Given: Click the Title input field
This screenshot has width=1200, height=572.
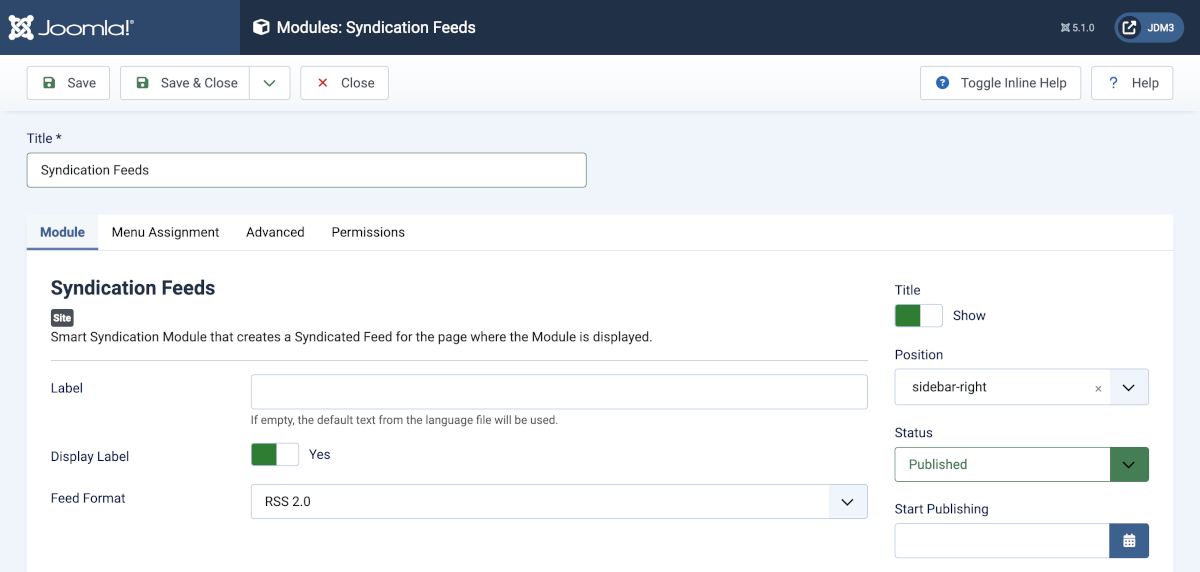Looking at the screenshot, I should point(306,170).
